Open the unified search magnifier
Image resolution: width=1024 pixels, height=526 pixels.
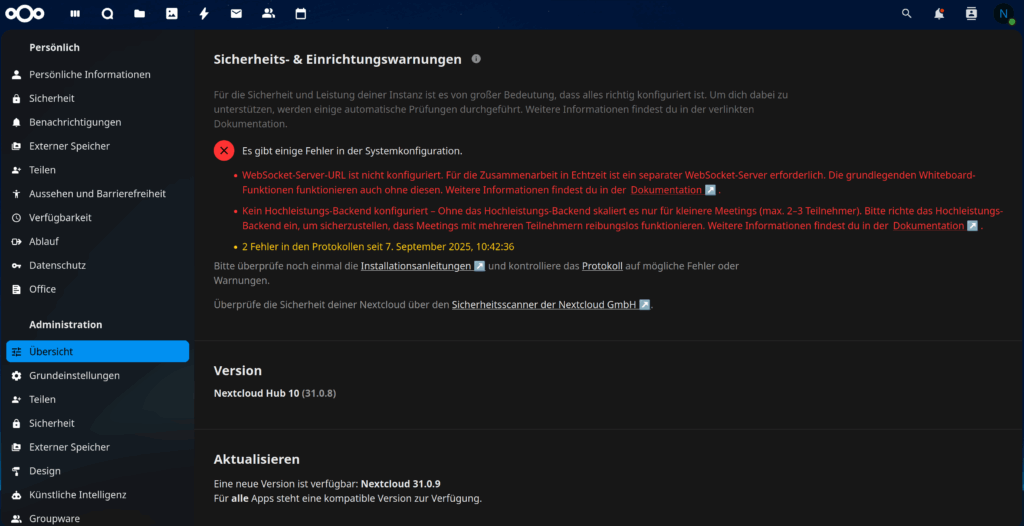point(906,14)
